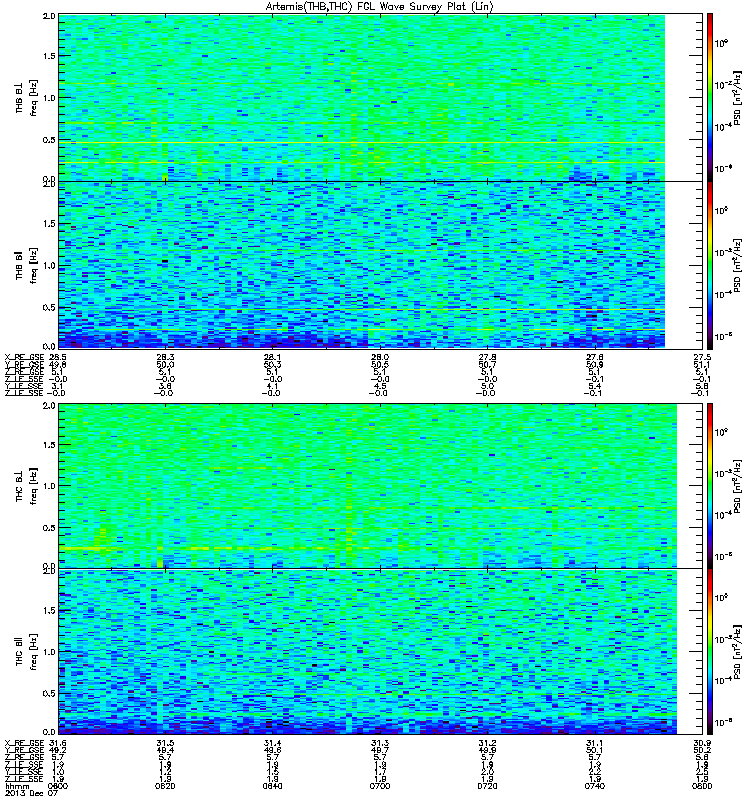Screen dimensions: 750x800
Task: Click the 0620 time label
Action: 165,786
